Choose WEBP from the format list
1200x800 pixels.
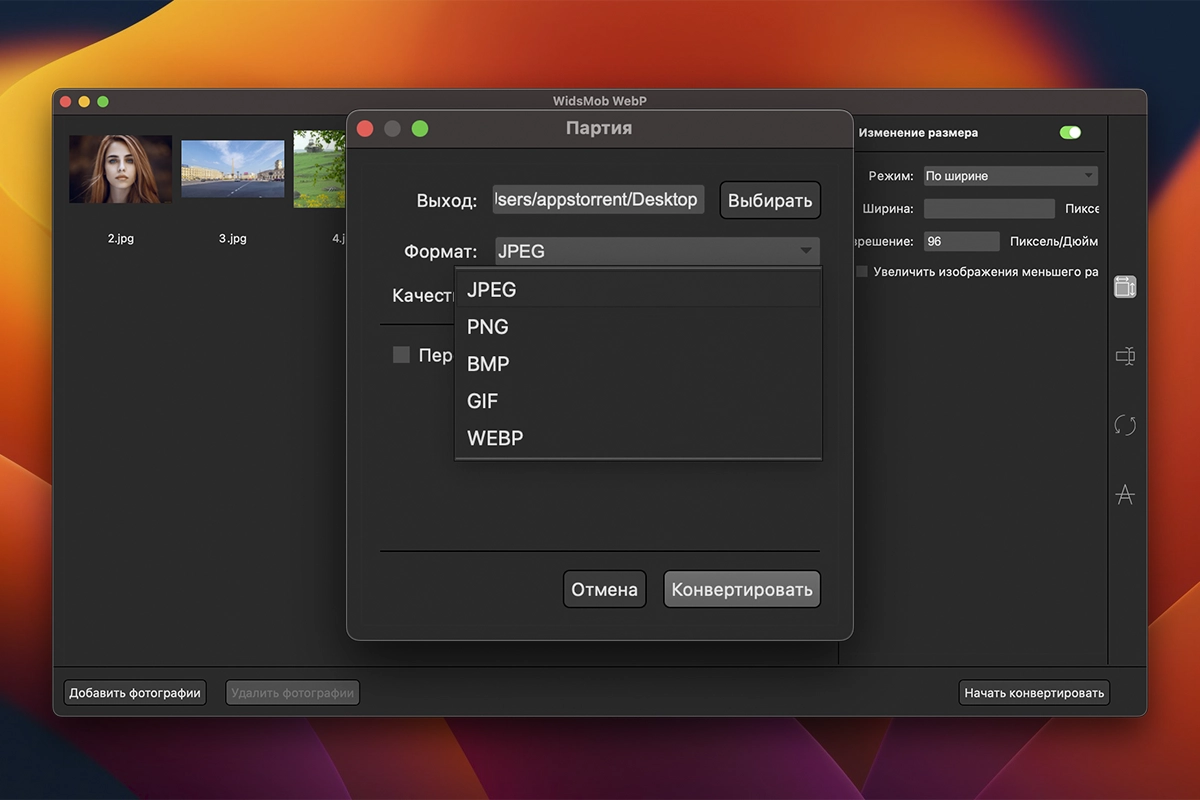(495, 438)
